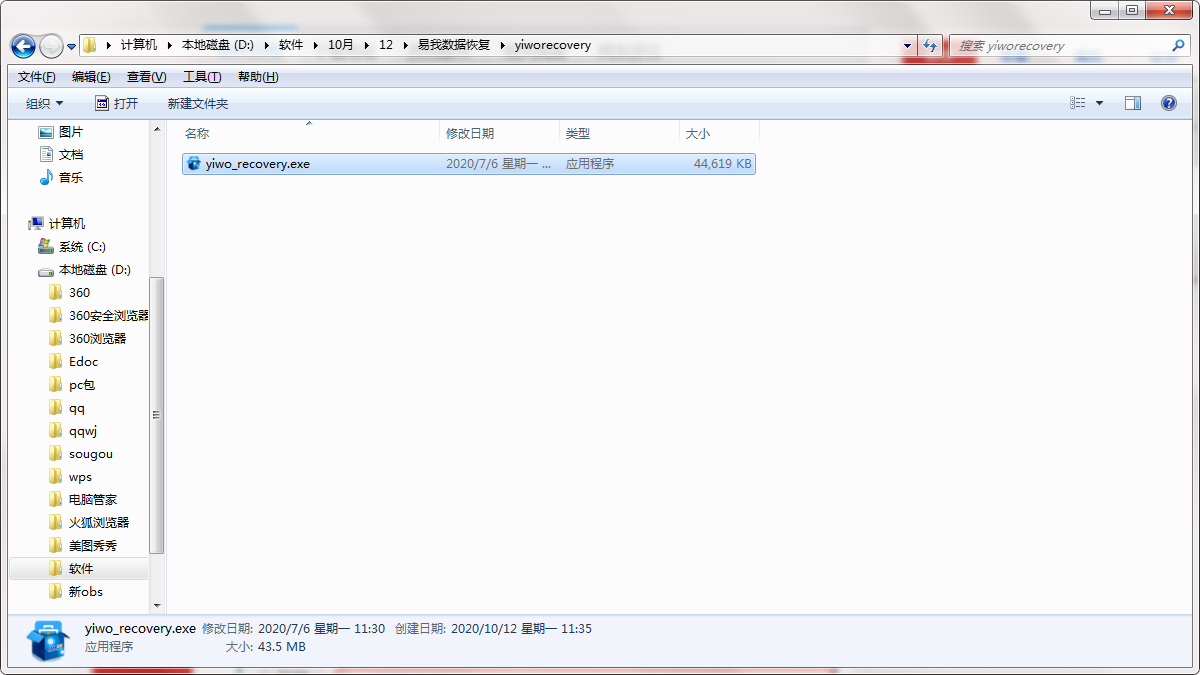Screen dimensions: 1200x675
Task: Open the 文件(F) menu
Action: 37,77
